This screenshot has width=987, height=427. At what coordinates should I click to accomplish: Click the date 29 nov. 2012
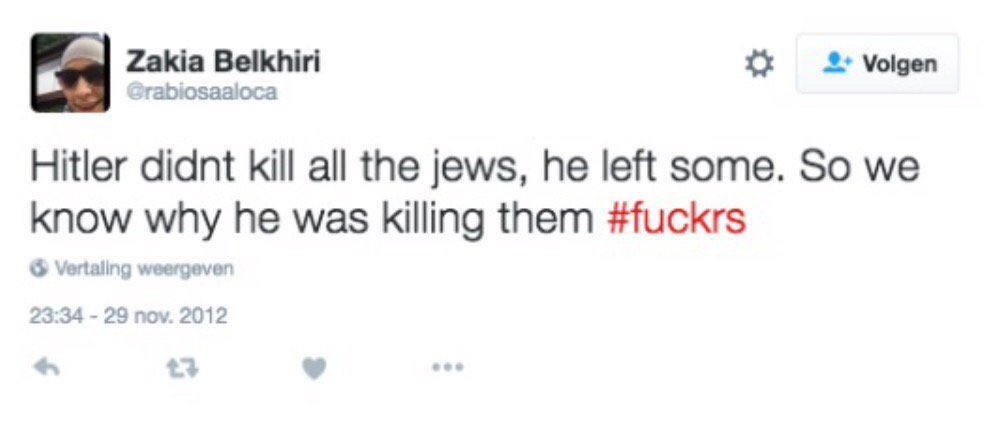point(161,317)
